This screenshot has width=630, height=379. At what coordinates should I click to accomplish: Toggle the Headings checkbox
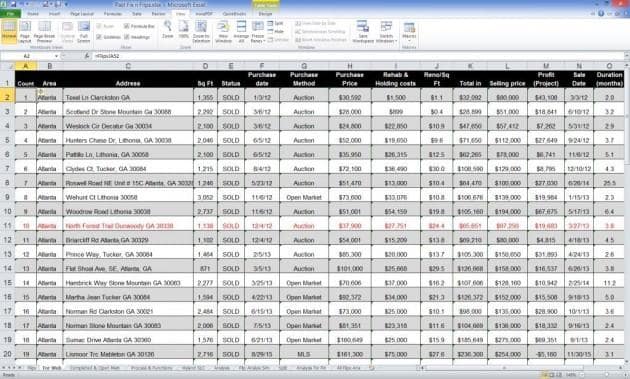pos(137,37)
